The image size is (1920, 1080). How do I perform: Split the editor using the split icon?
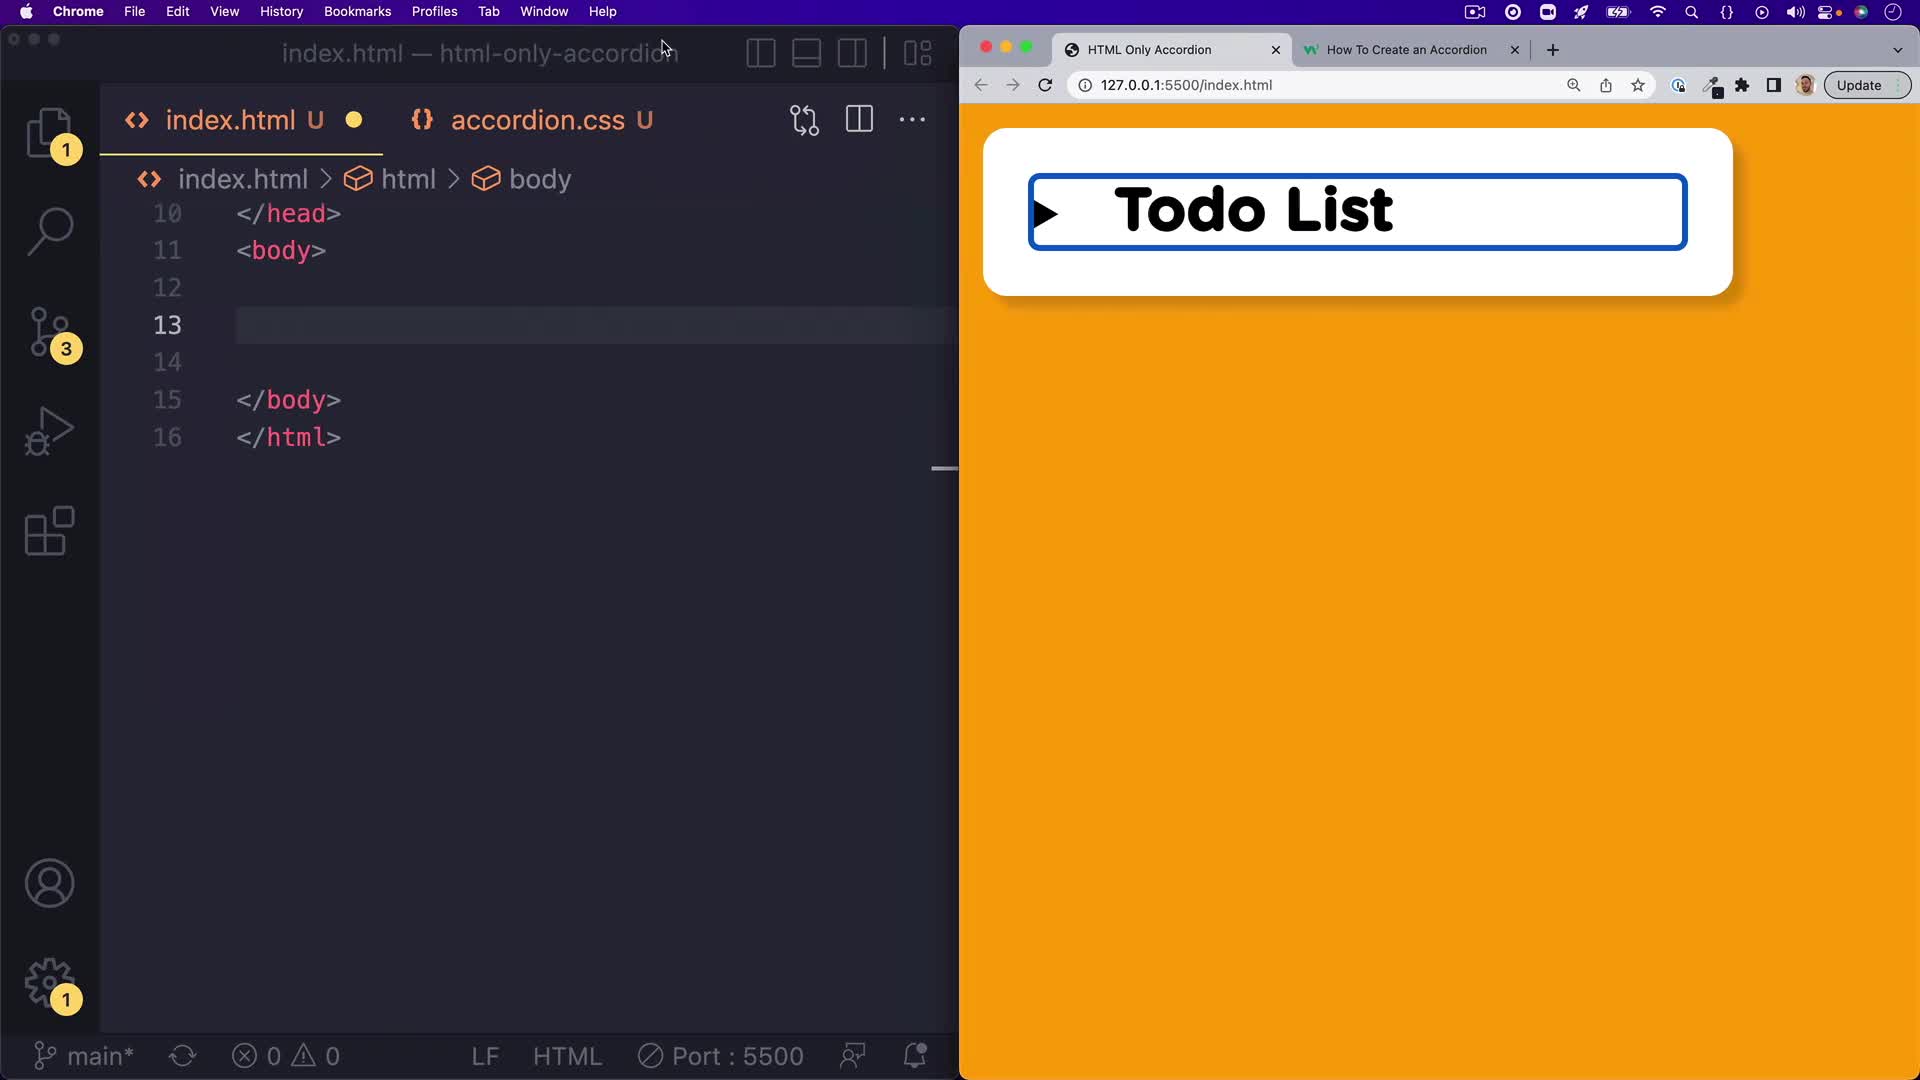tap(859, 119)
